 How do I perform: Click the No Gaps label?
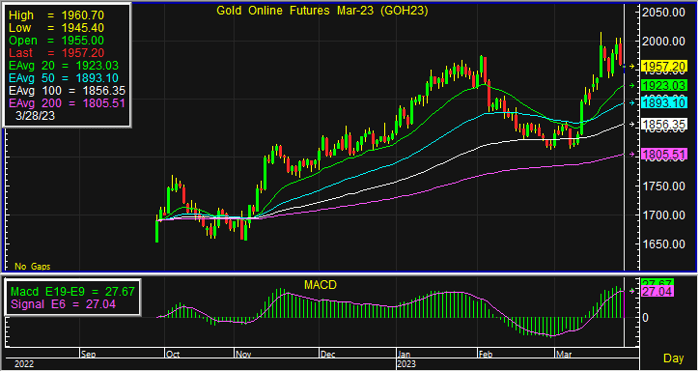pos(32,267)
